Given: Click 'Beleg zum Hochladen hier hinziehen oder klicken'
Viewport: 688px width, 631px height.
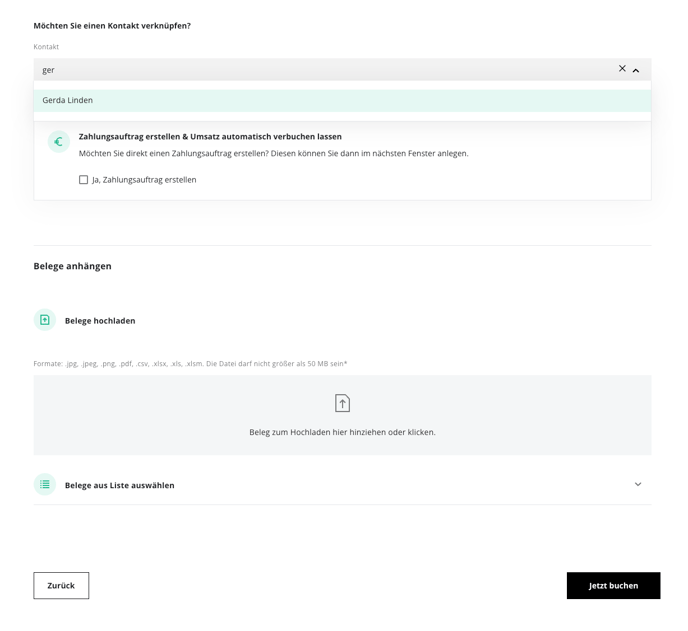Looking at the screenshot, I should pos(342,432).
